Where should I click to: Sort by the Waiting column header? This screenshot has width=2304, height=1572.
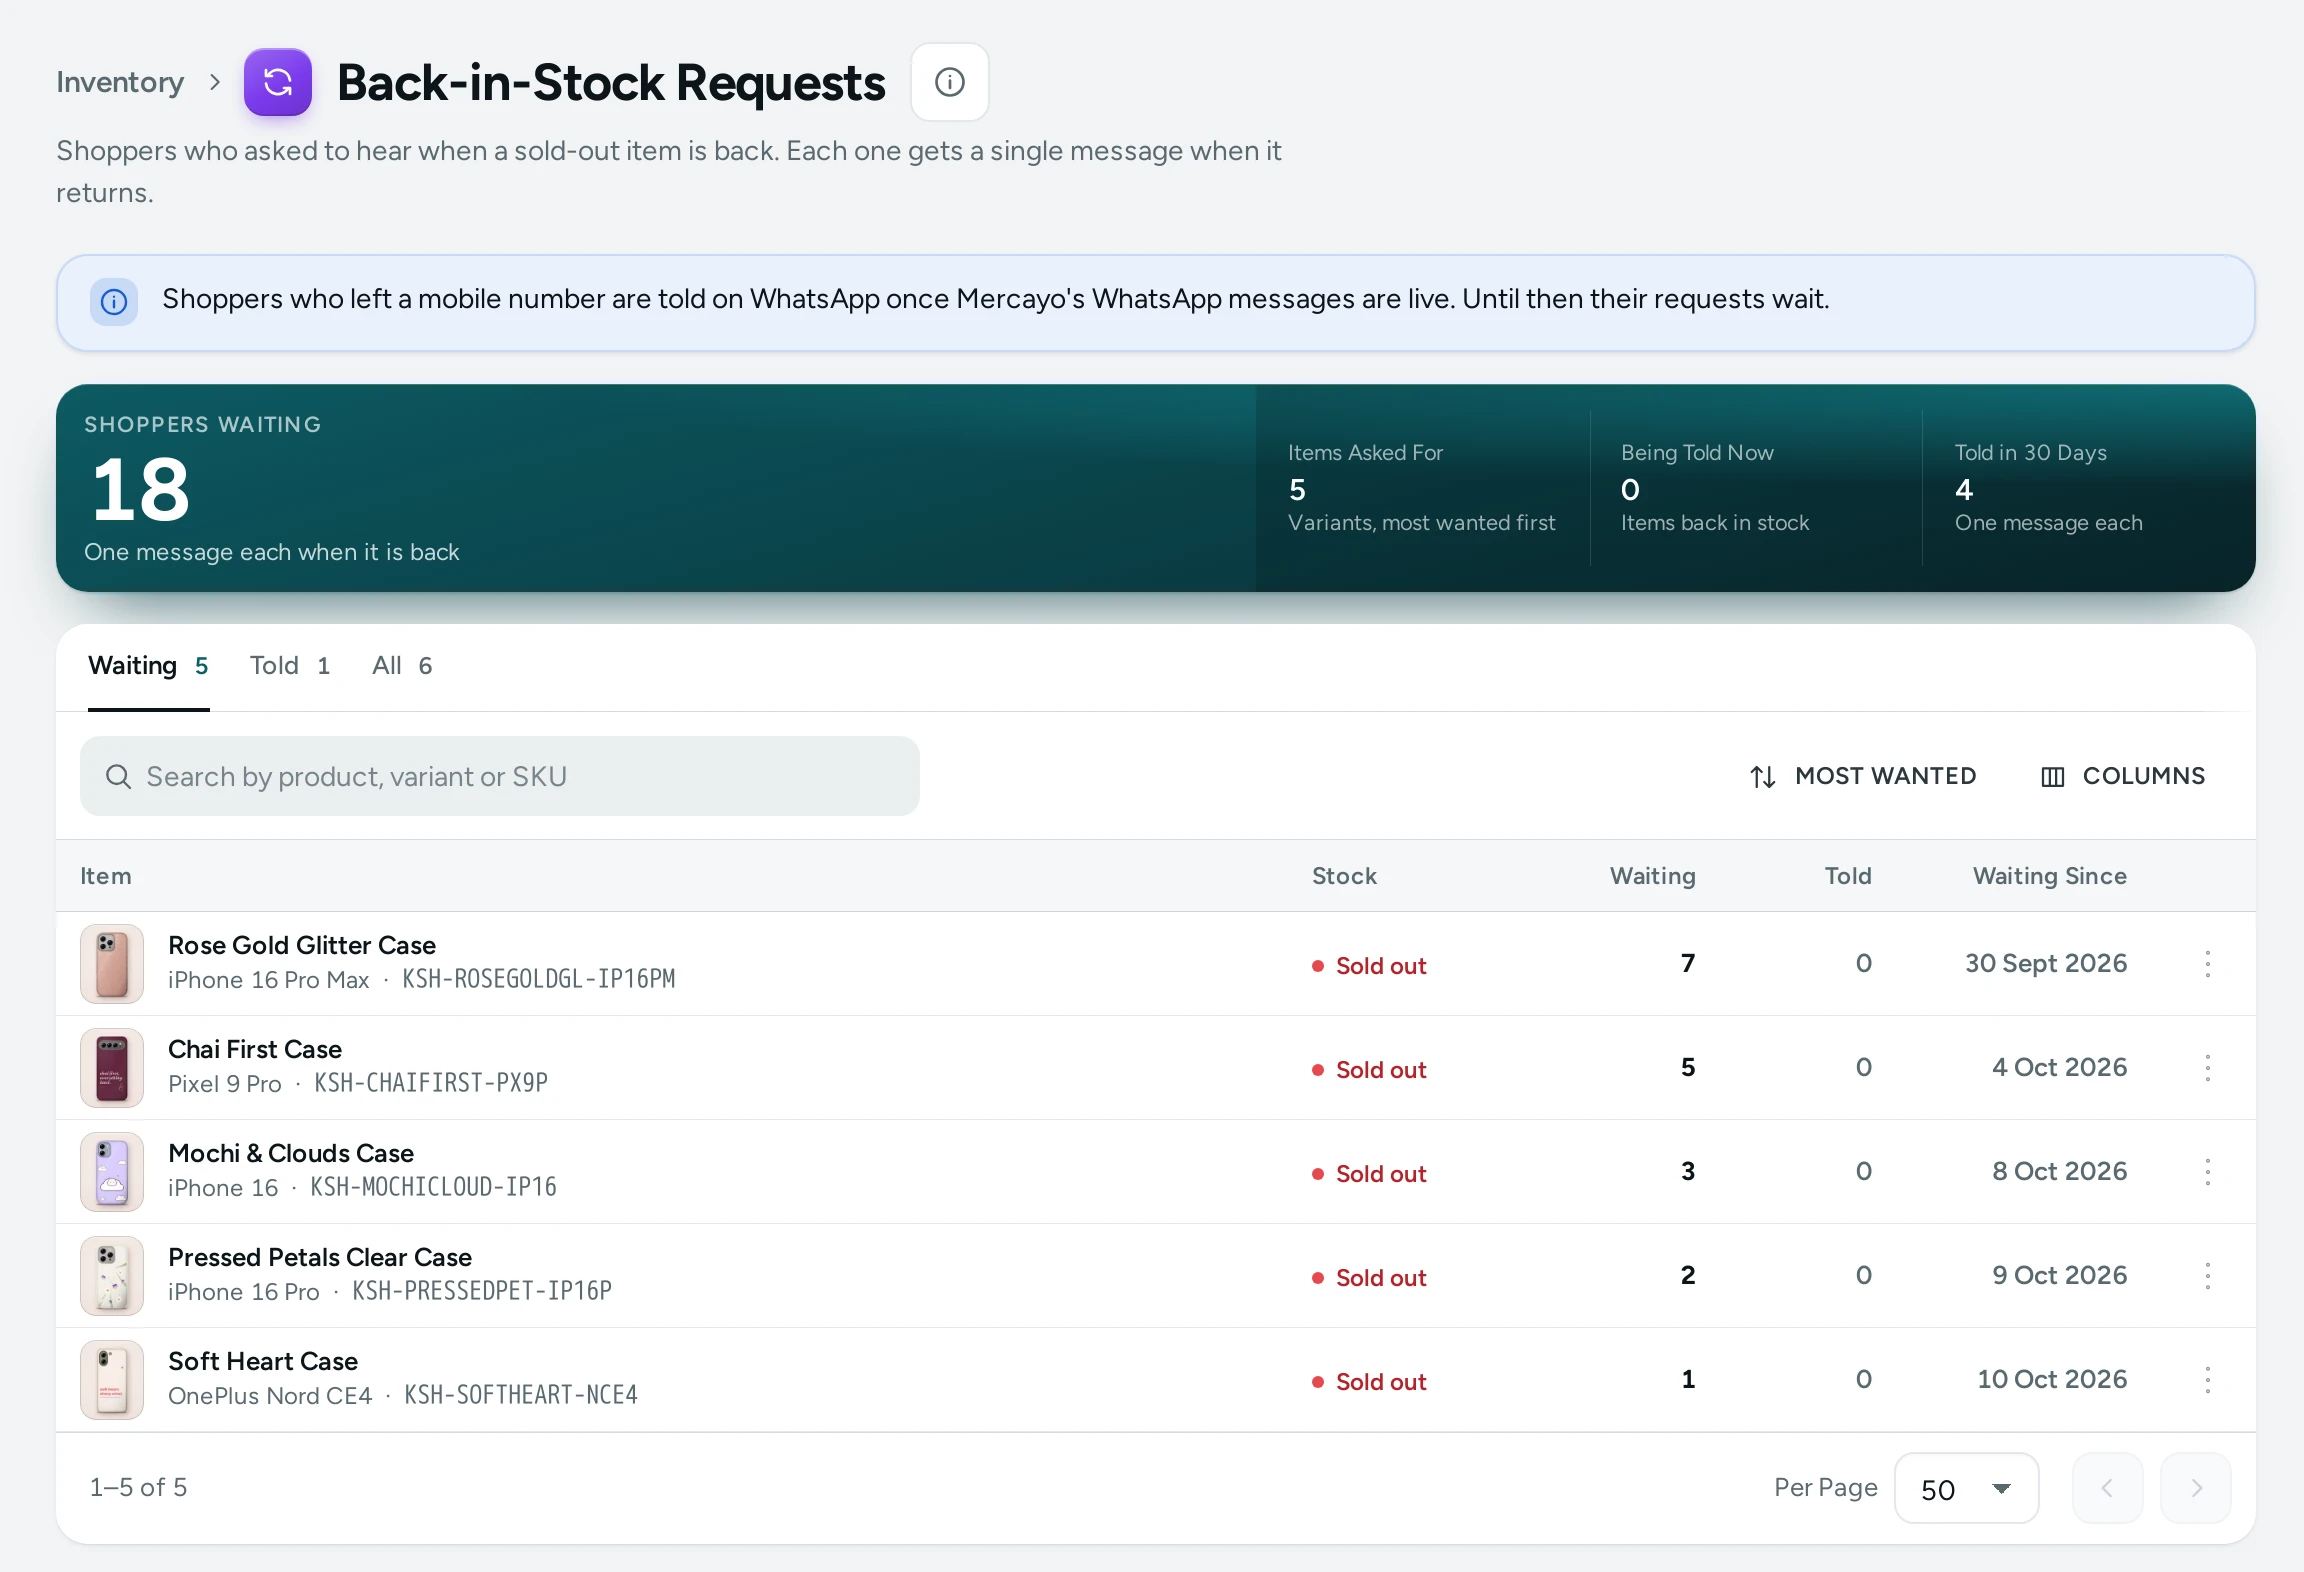coord(1652,876)
